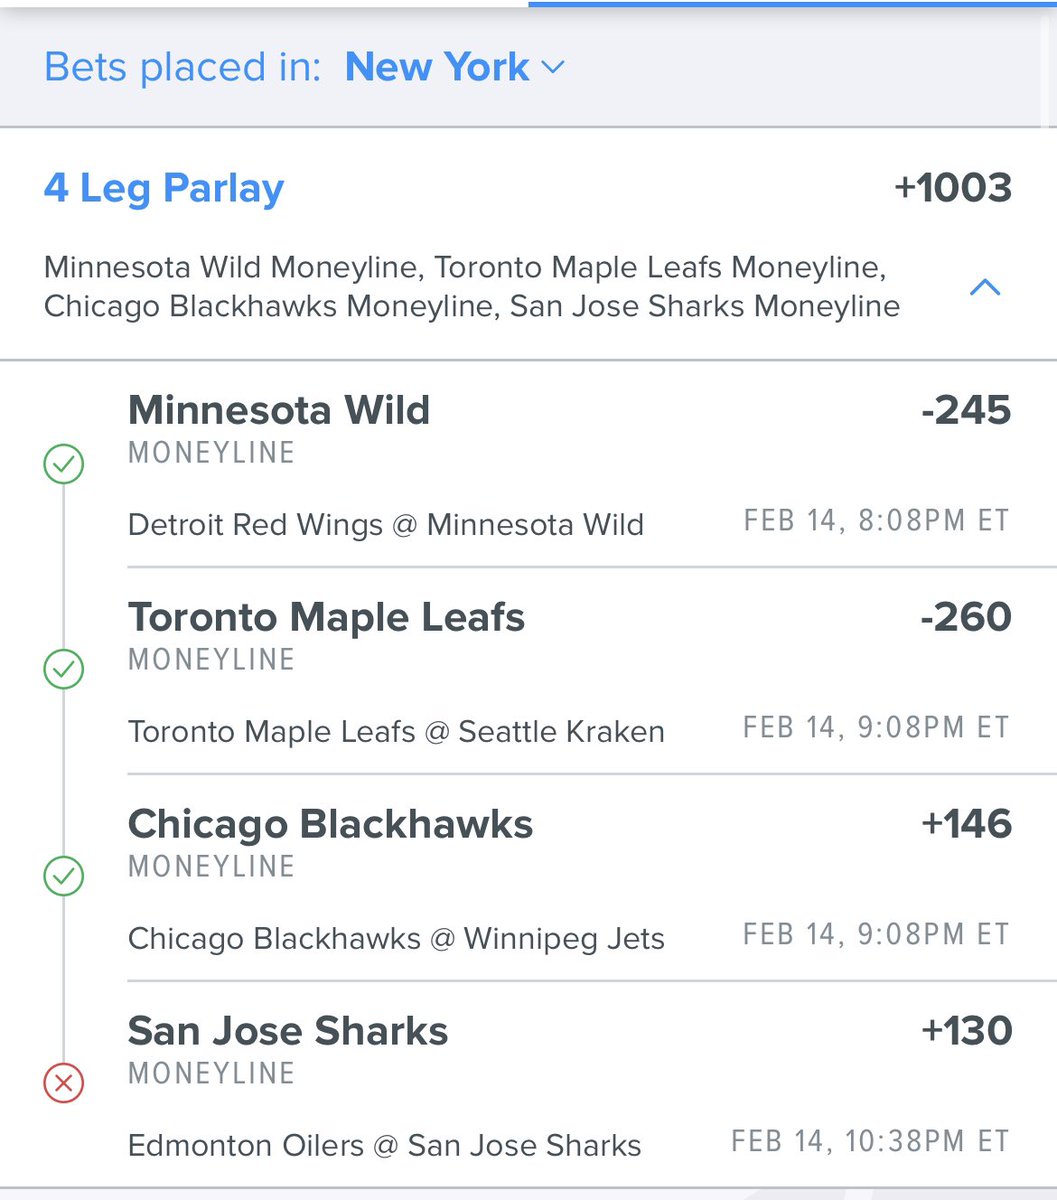1057x1200 pixels.
Task: Click the chevron next to New York
Action: click(x=553, y=68)
